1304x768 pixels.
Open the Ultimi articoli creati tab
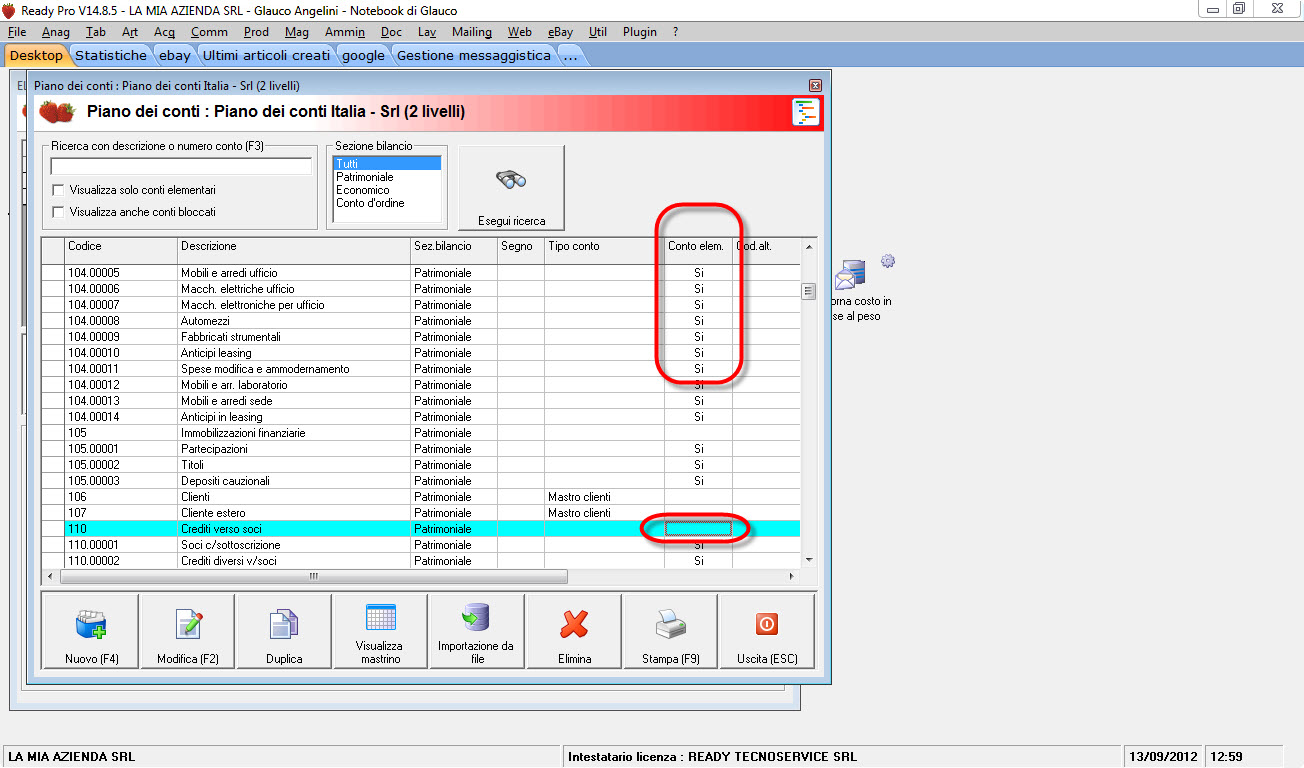click(266, 56)
